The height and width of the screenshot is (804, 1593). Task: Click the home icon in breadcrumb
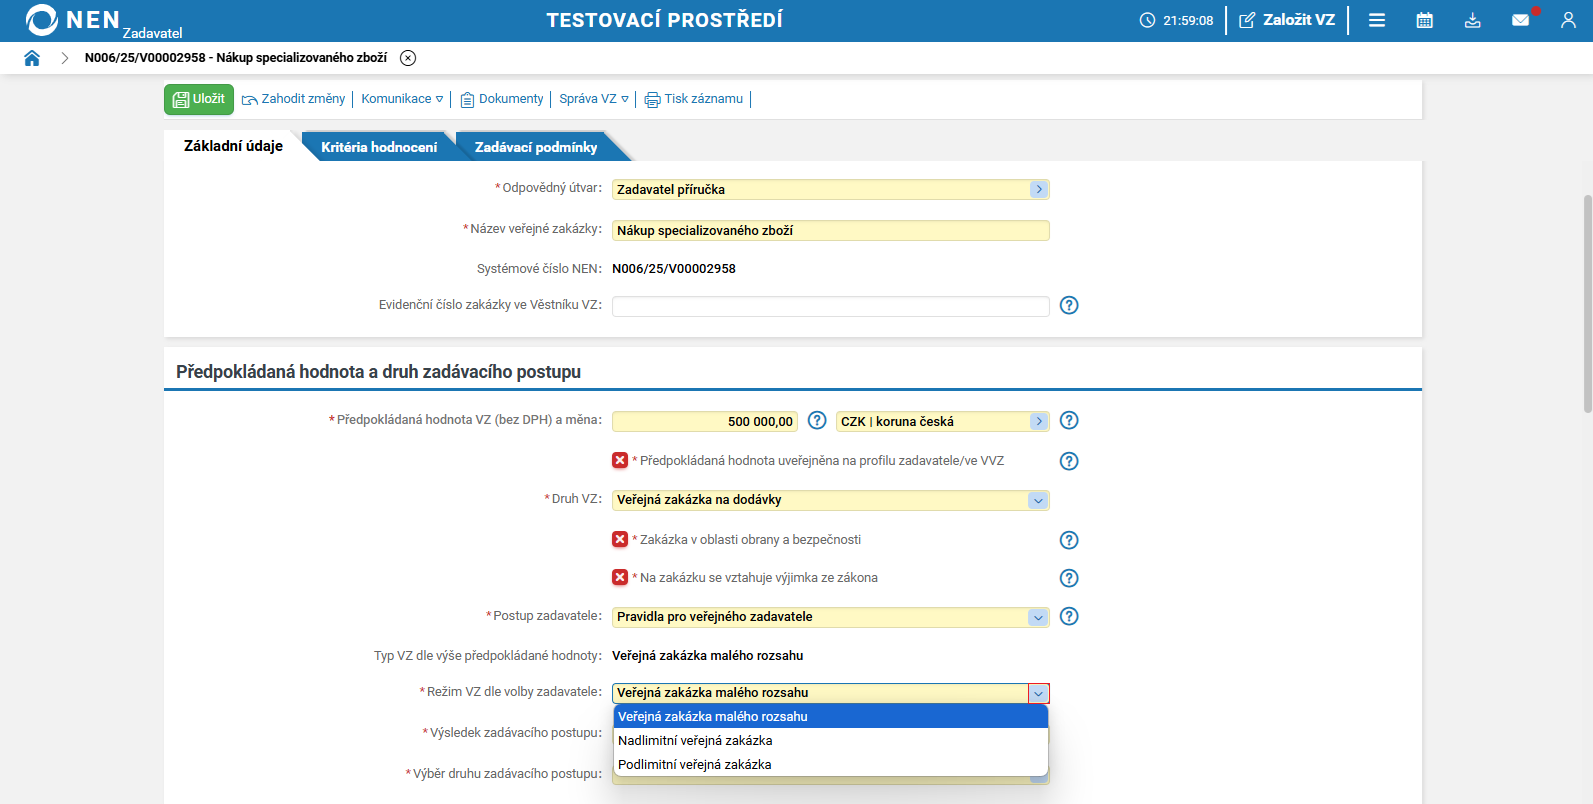point(32,58)
